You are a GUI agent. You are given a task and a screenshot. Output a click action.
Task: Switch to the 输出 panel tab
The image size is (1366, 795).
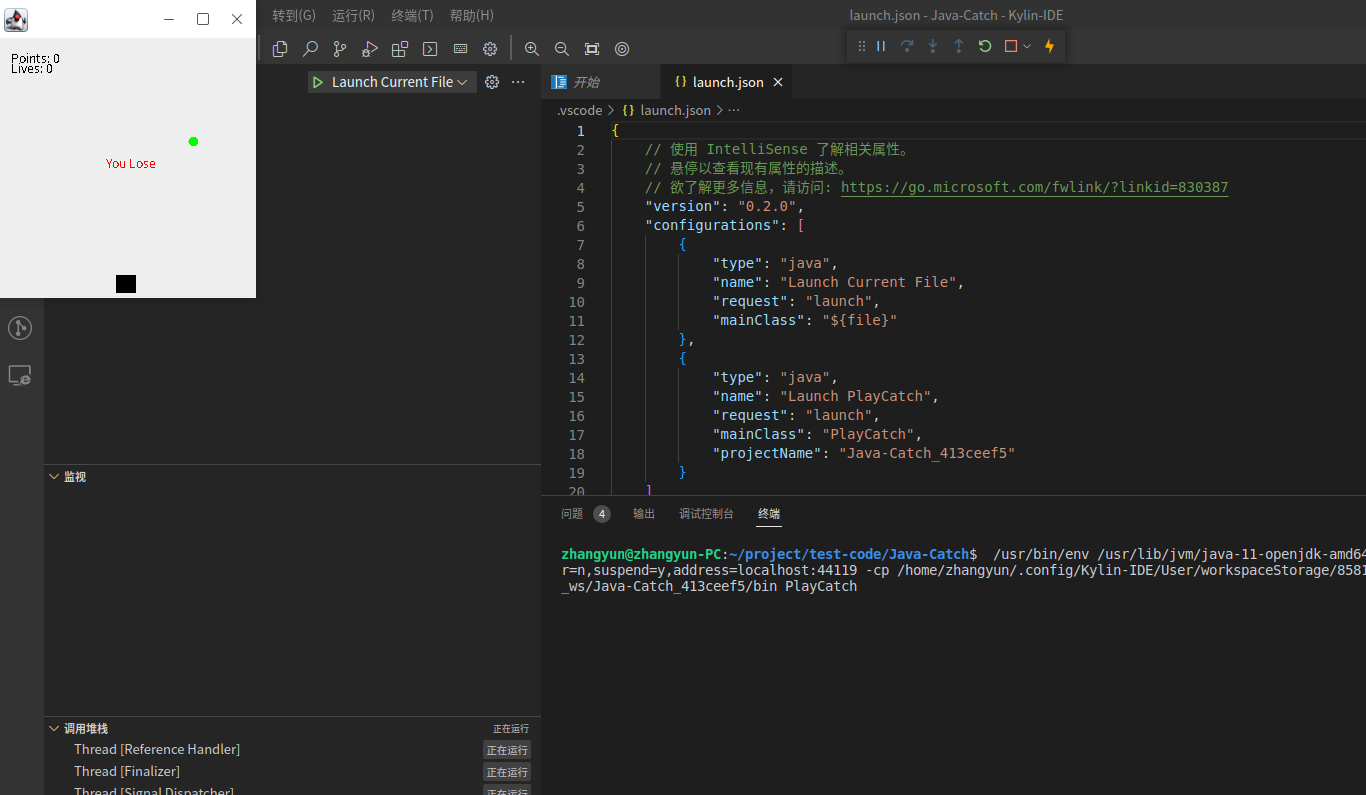coord(644,514)
